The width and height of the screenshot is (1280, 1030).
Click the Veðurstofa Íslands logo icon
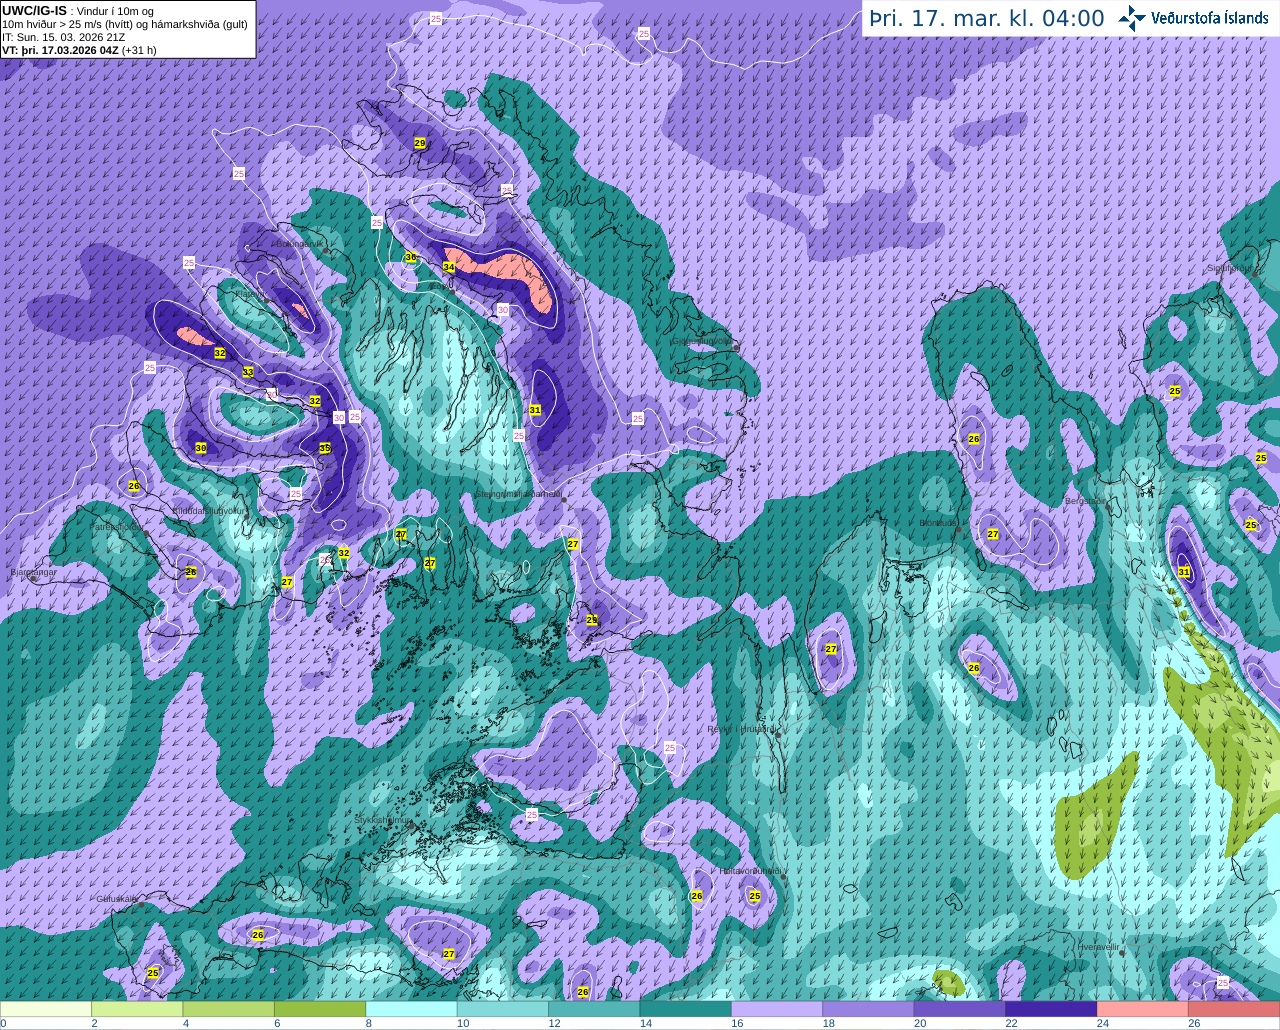click(1132, 18)
